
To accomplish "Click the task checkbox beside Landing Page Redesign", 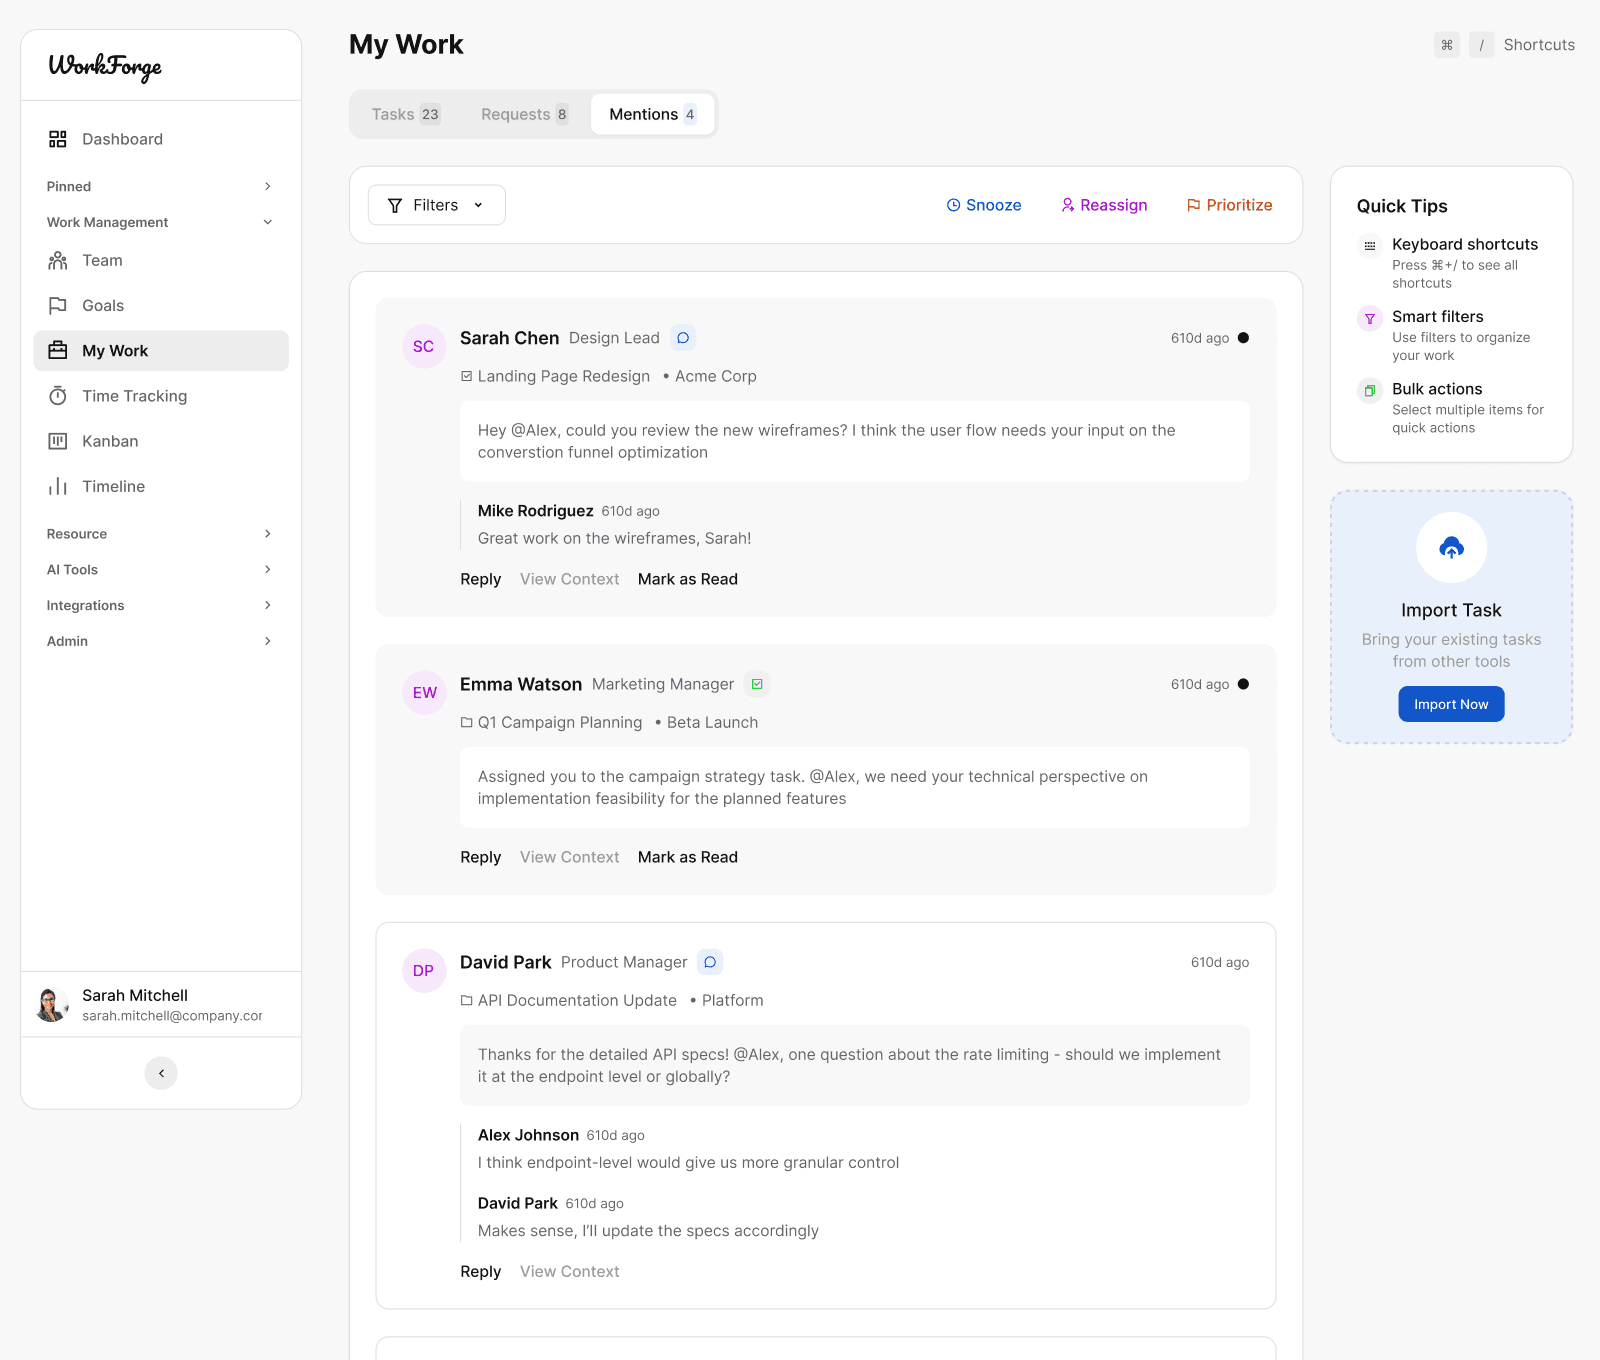I will [x=466, y=376].
